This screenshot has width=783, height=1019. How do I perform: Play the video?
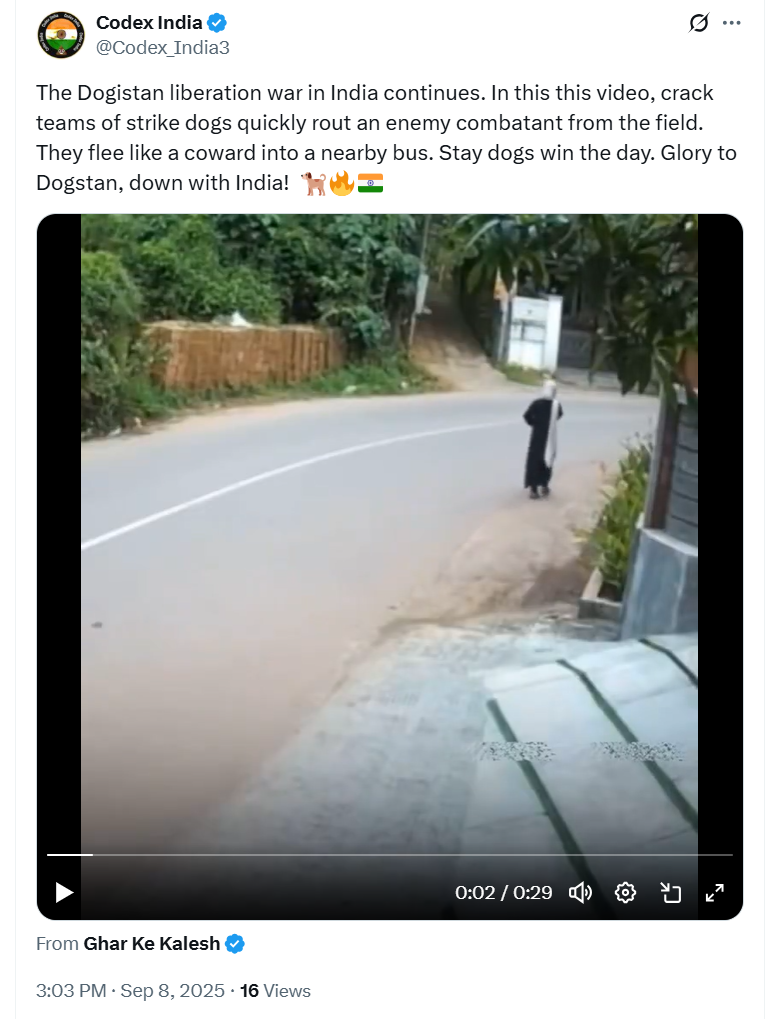coord(64,892)
